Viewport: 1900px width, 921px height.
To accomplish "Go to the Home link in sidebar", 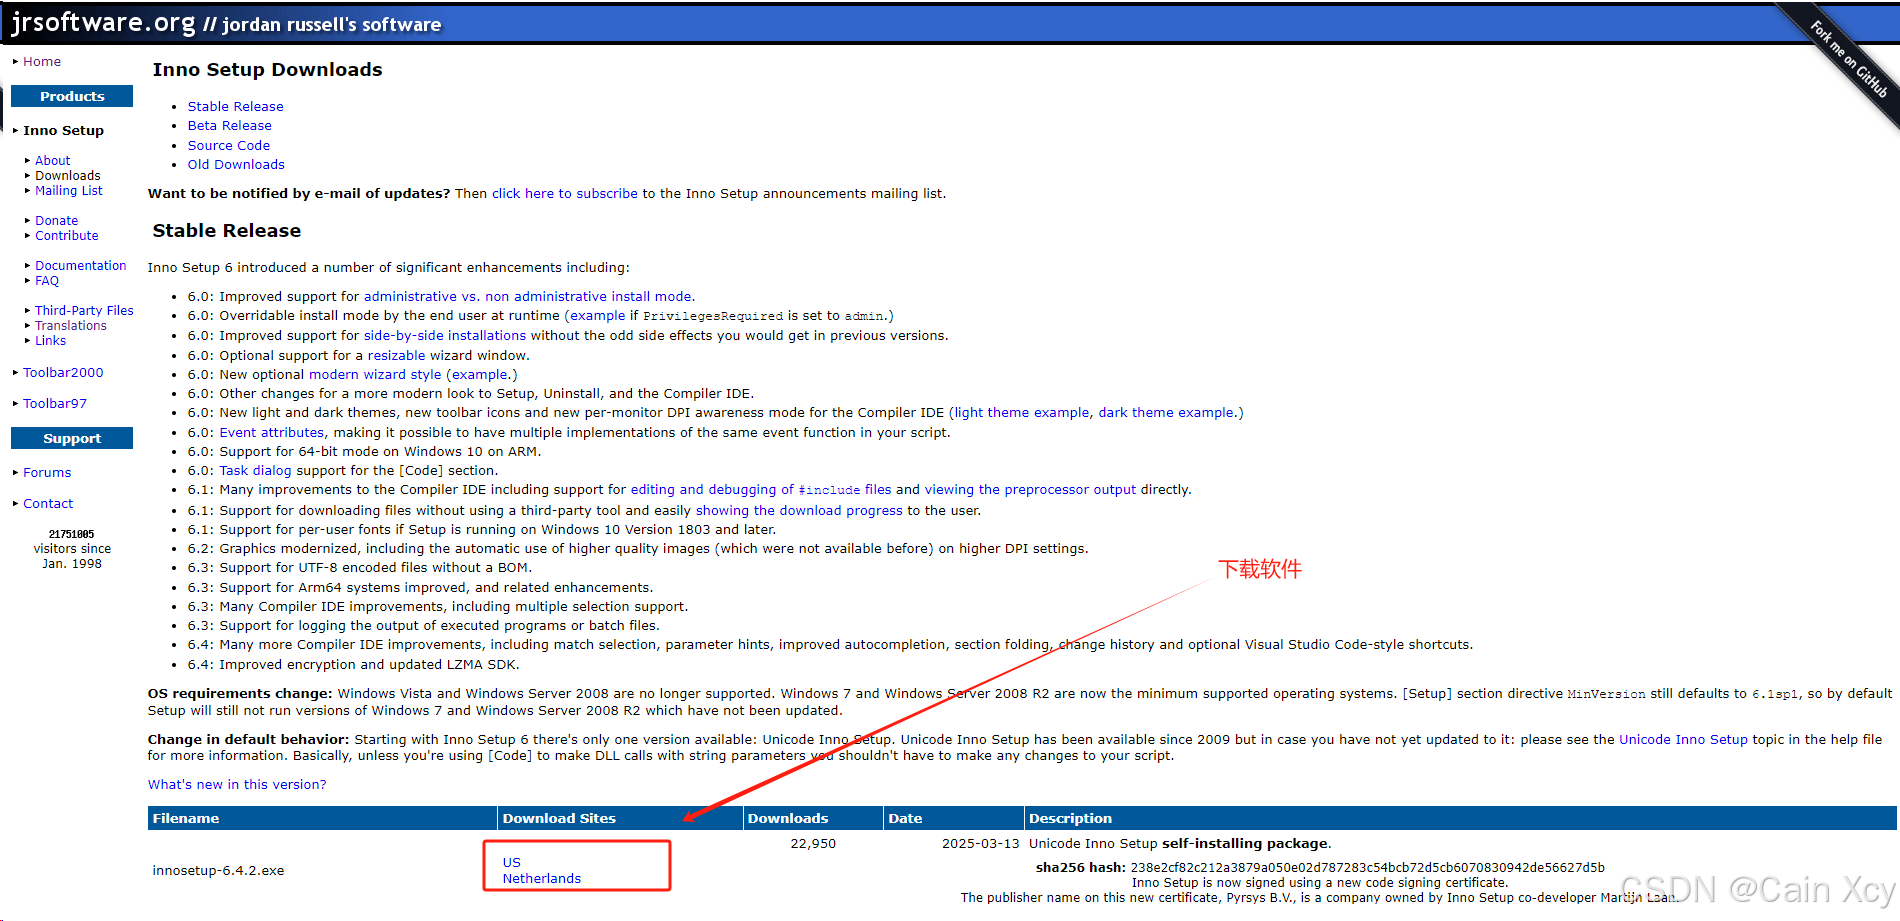I will pos(42,62).
